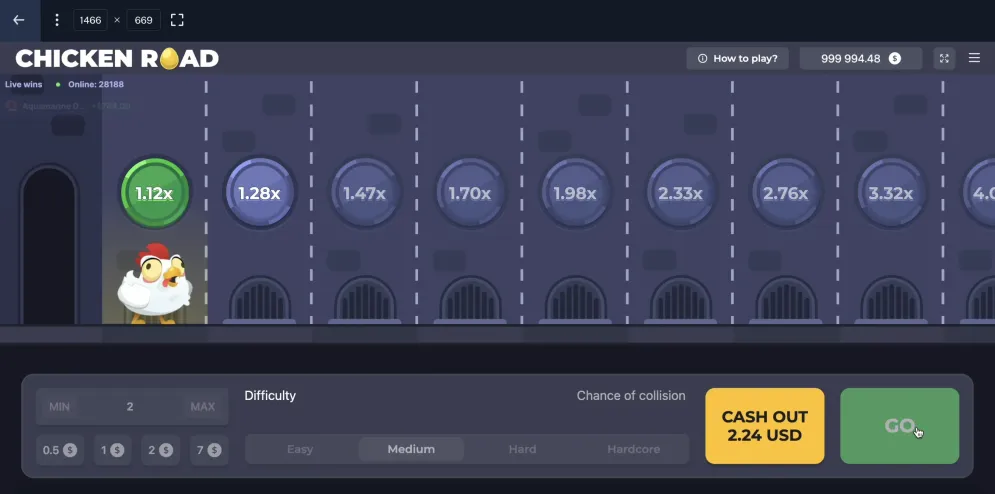Click sewer grate under 1.28x coin
The height and width of the screenshot is (494, 995).
(260, 300)
